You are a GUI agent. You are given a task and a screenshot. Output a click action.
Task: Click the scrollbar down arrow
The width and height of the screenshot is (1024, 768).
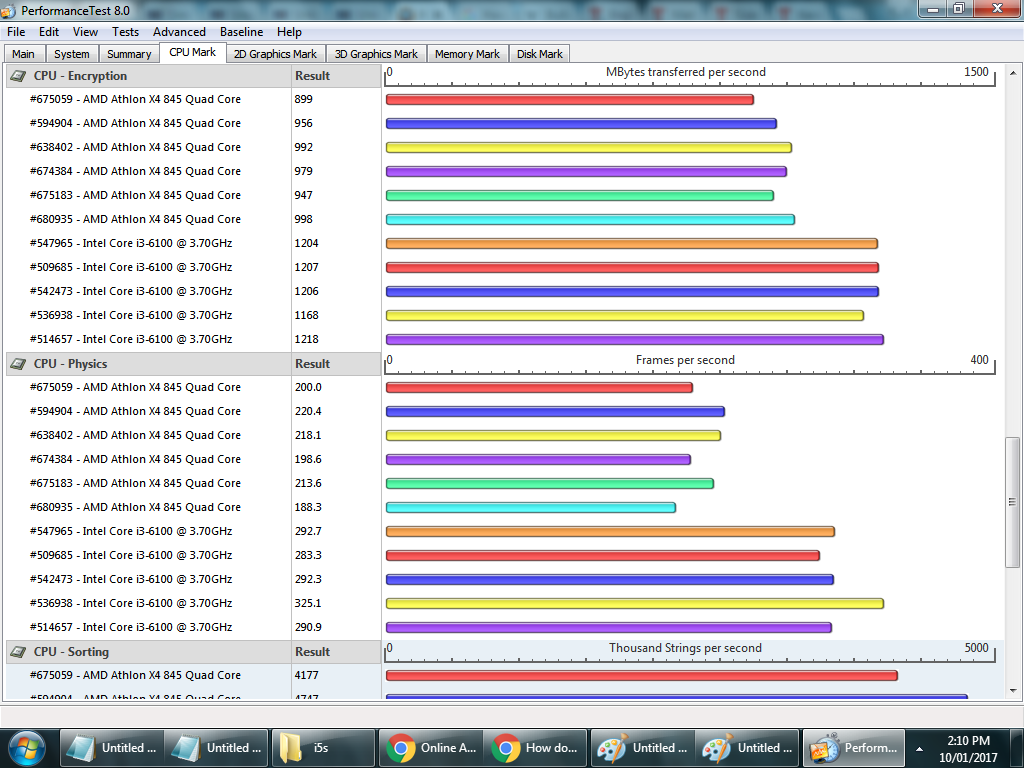(x=1013, y=690)
